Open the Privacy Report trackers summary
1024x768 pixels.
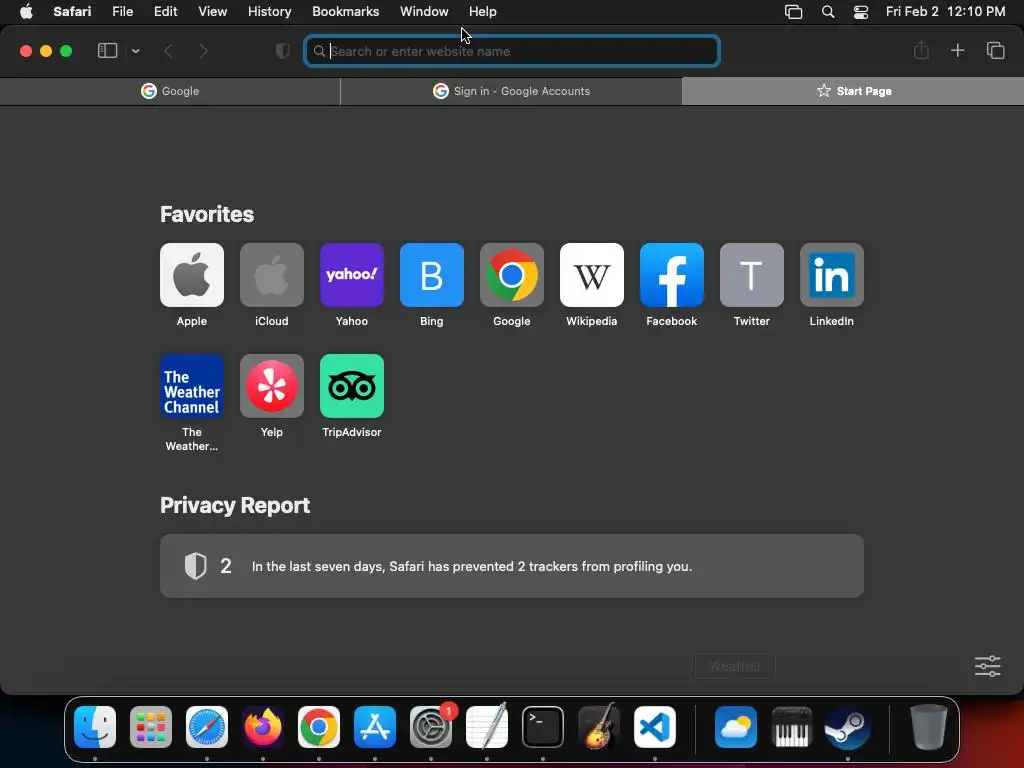(511, 566)
